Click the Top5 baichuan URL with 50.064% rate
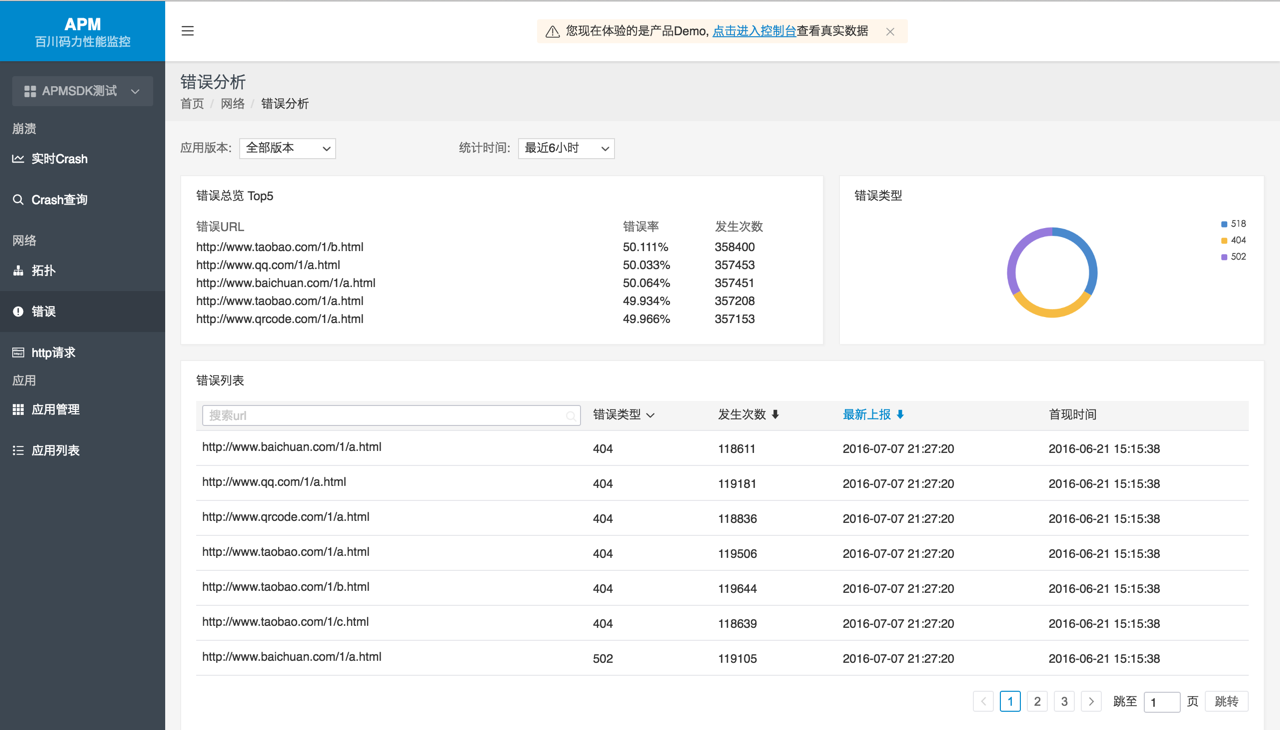 (x=286, y=283)
